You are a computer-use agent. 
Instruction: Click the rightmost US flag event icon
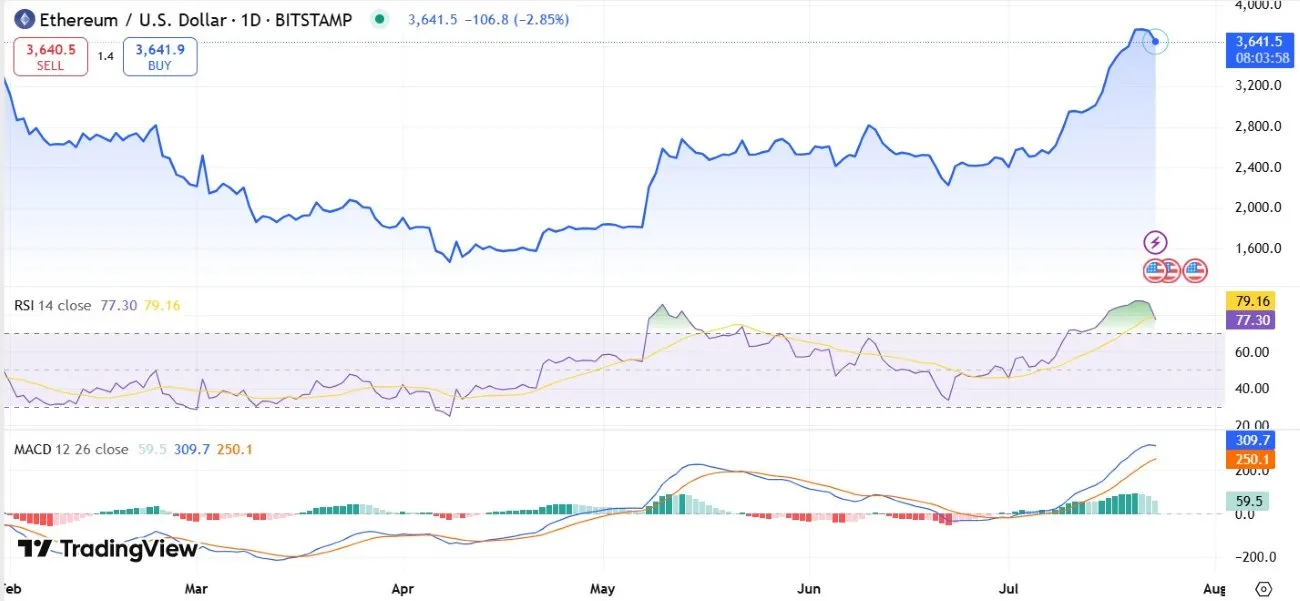(x=1195, y=270)
